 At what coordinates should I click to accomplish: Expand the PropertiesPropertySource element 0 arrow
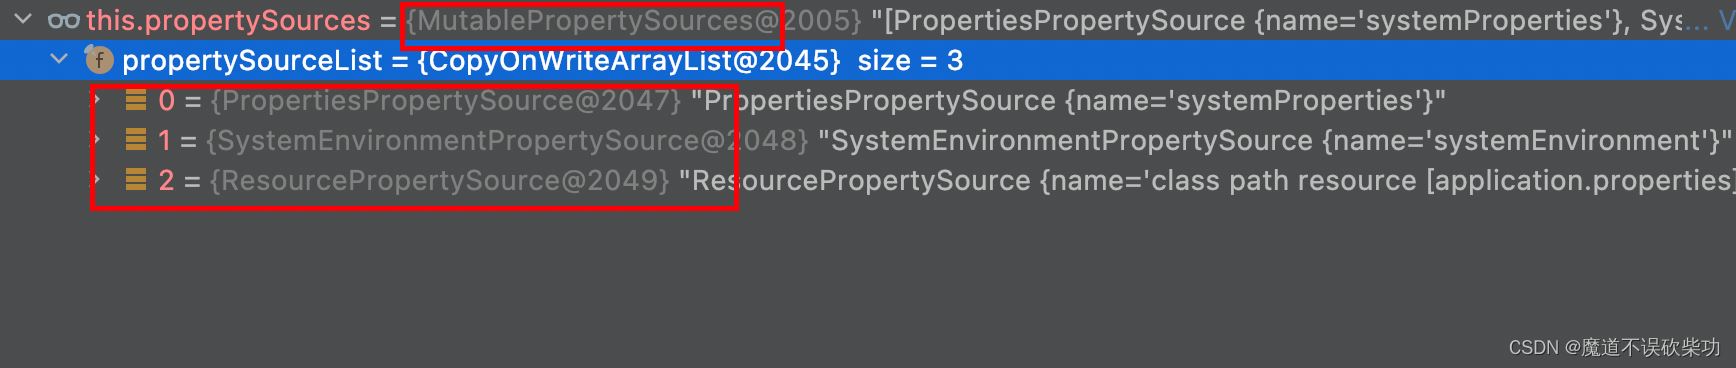coord(97,100)
